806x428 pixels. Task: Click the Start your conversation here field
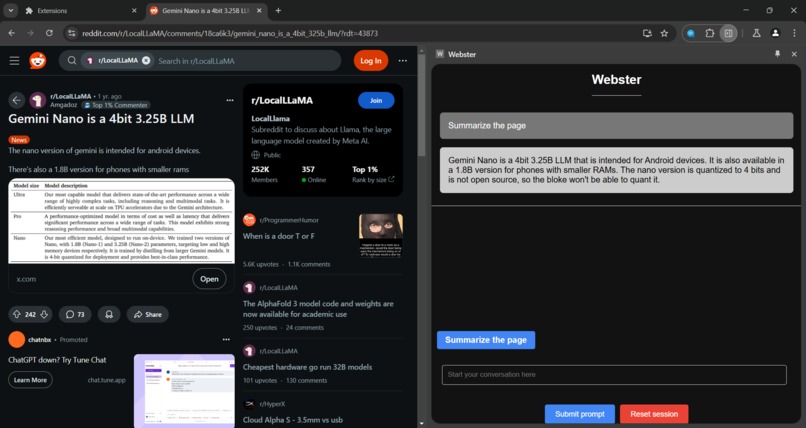pos(614,375)
